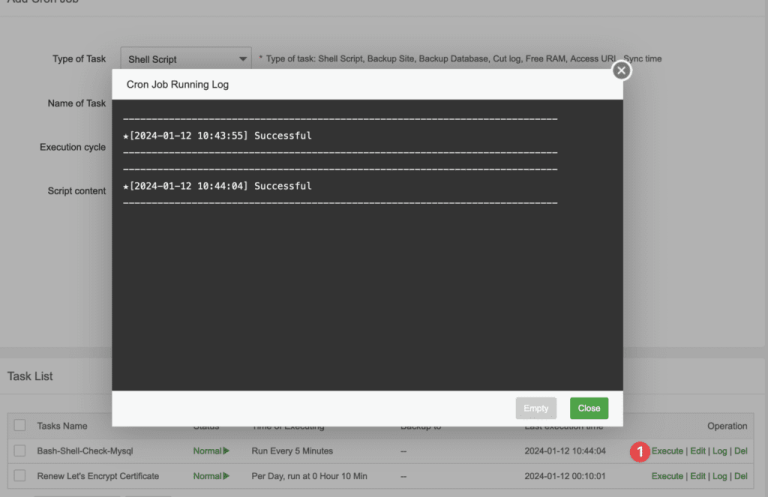Click the 10:44:04 Successful log entry
This screenshot has width=768, height=497.
(x=218, y=186)
